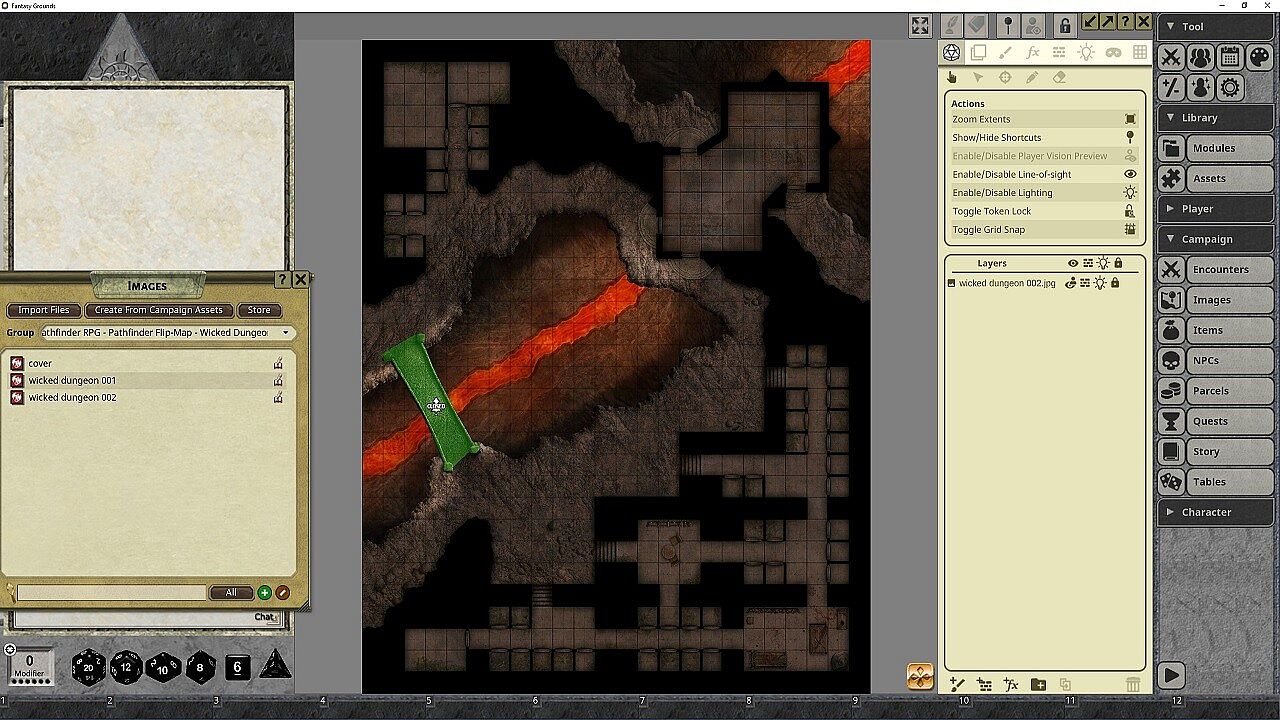Collapse the Tool sidebar section
The image size is (1280, 720).
click(1215, 26)
